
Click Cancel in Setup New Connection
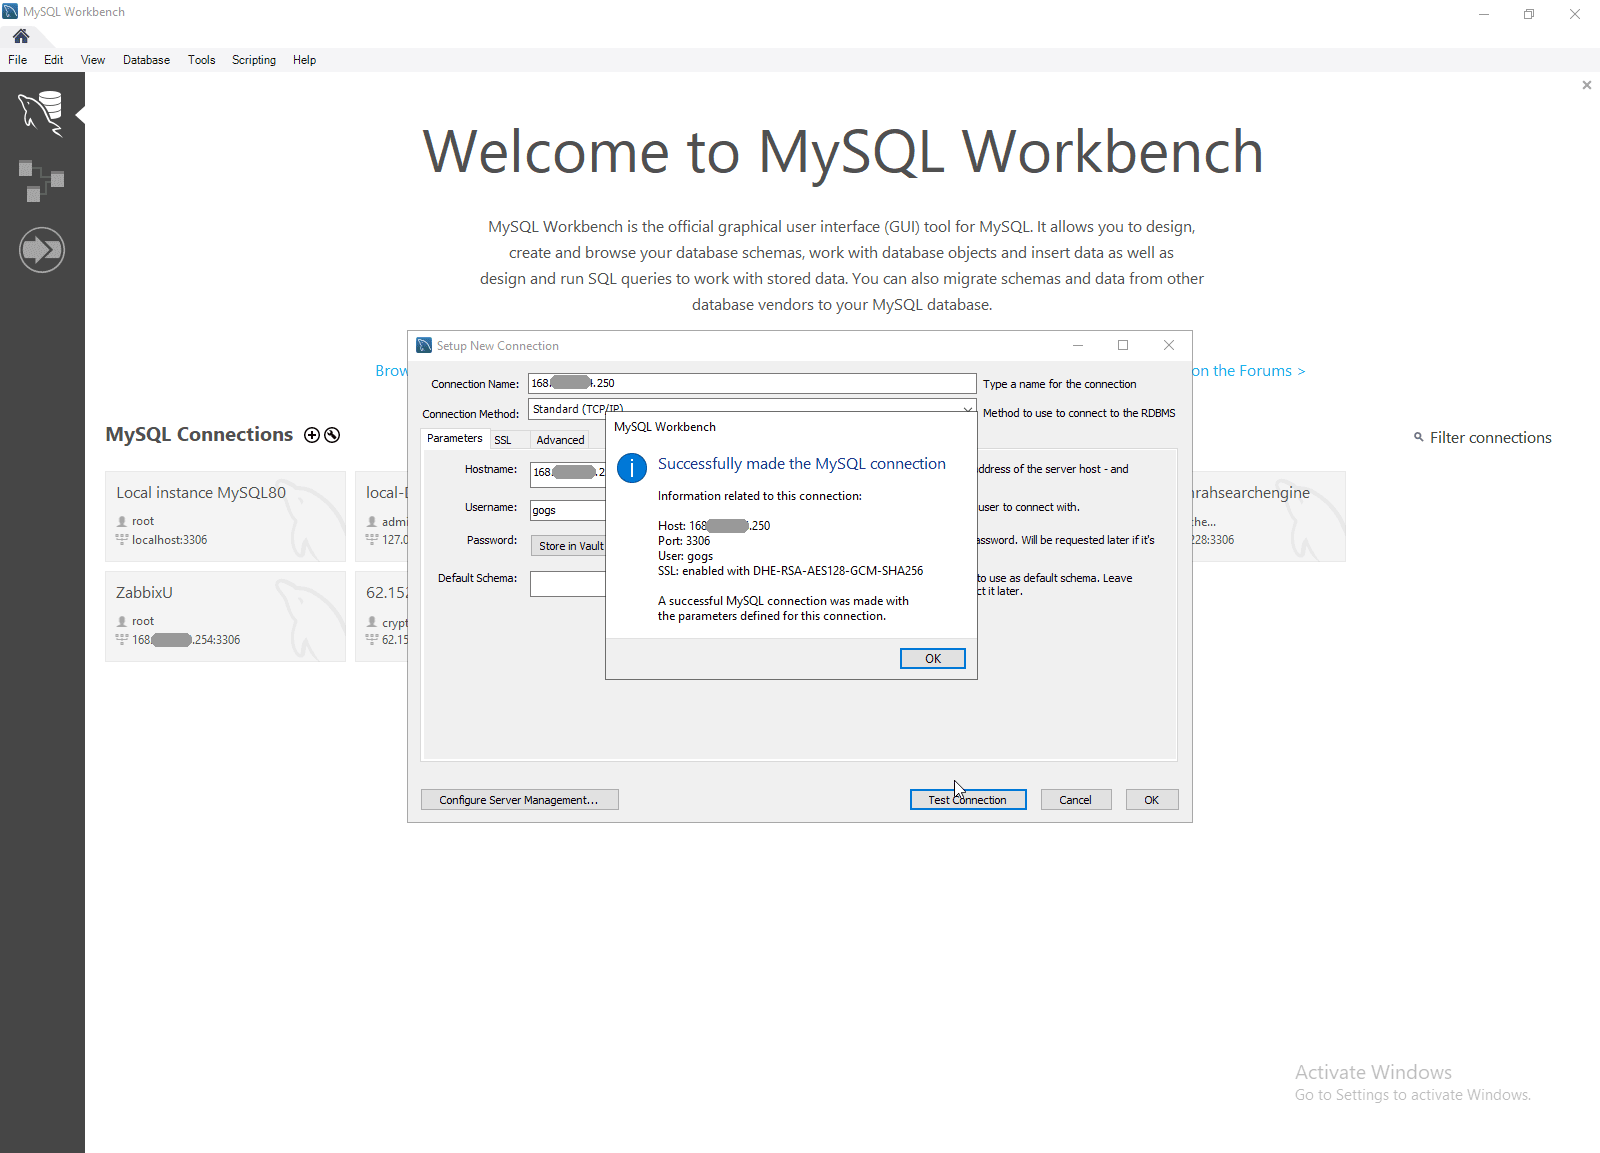(x=1076, y=800)
